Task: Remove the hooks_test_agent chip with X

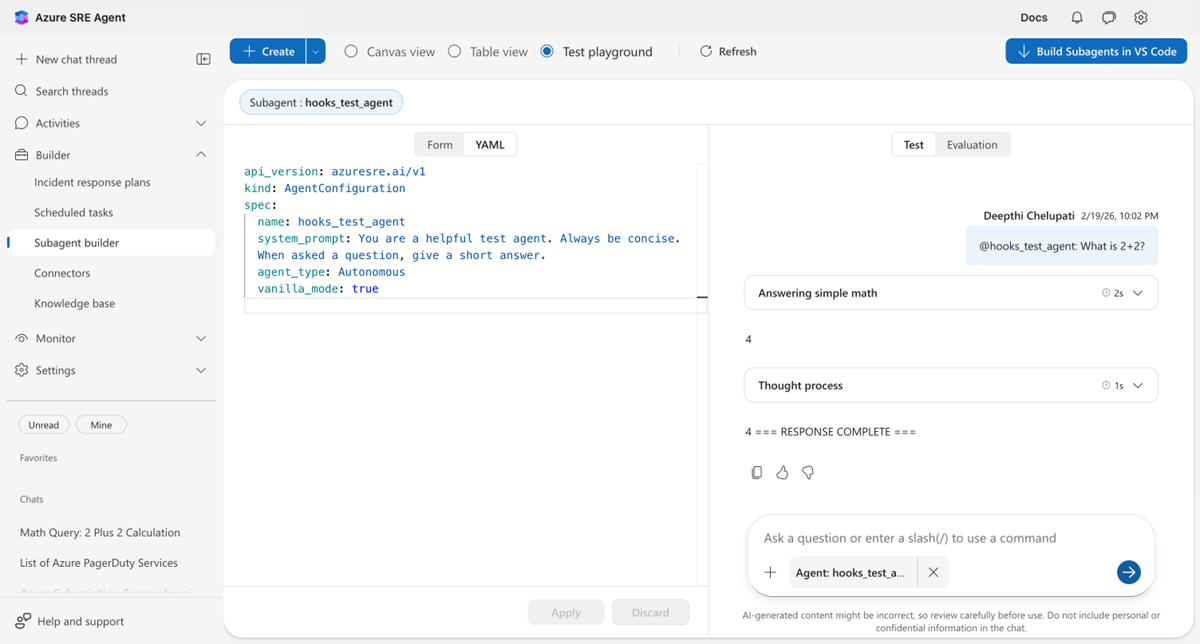Action: pos(933,573)
